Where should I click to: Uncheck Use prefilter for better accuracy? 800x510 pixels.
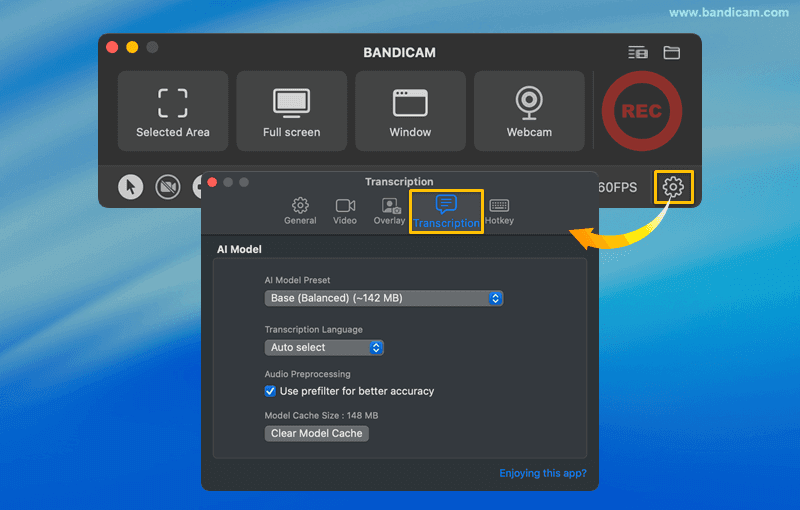(x=270, y=391)
